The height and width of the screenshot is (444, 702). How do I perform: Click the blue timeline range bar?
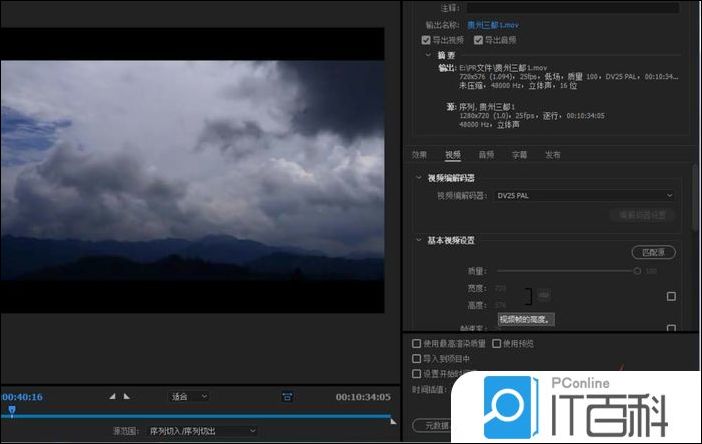coord(196,416)
